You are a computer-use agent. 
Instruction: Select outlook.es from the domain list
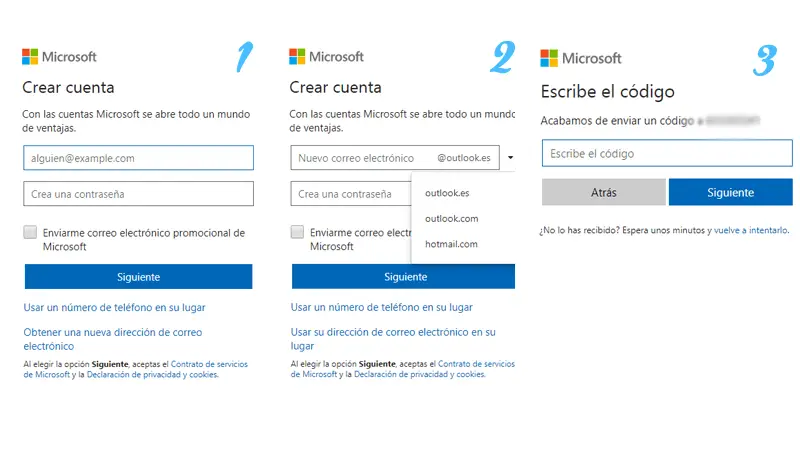click(x=447, y=192)
